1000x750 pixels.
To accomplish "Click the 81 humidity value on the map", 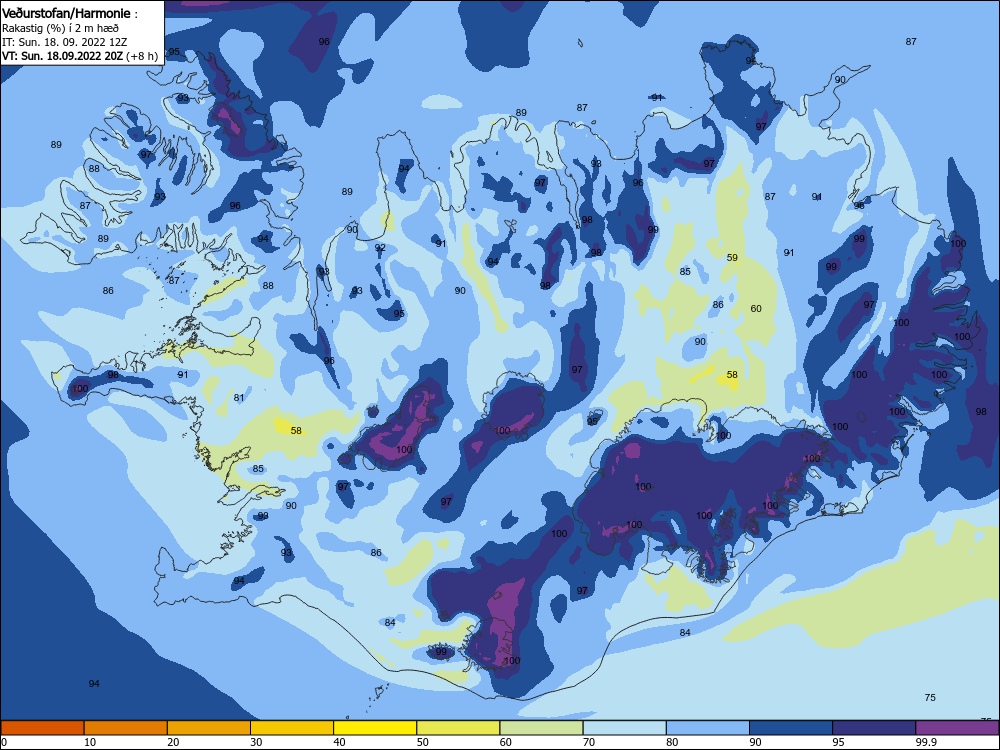I will tap(239, 398).
